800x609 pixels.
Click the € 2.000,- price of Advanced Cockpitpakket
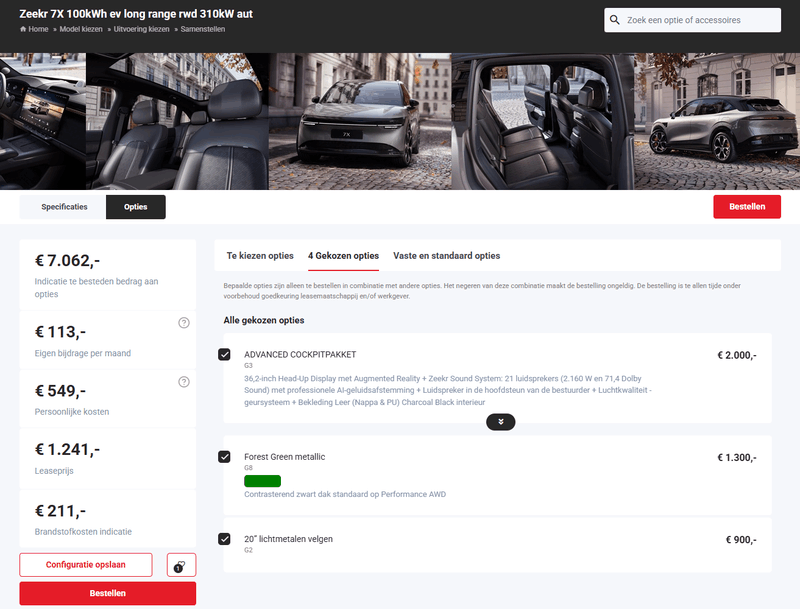[737, 355]
